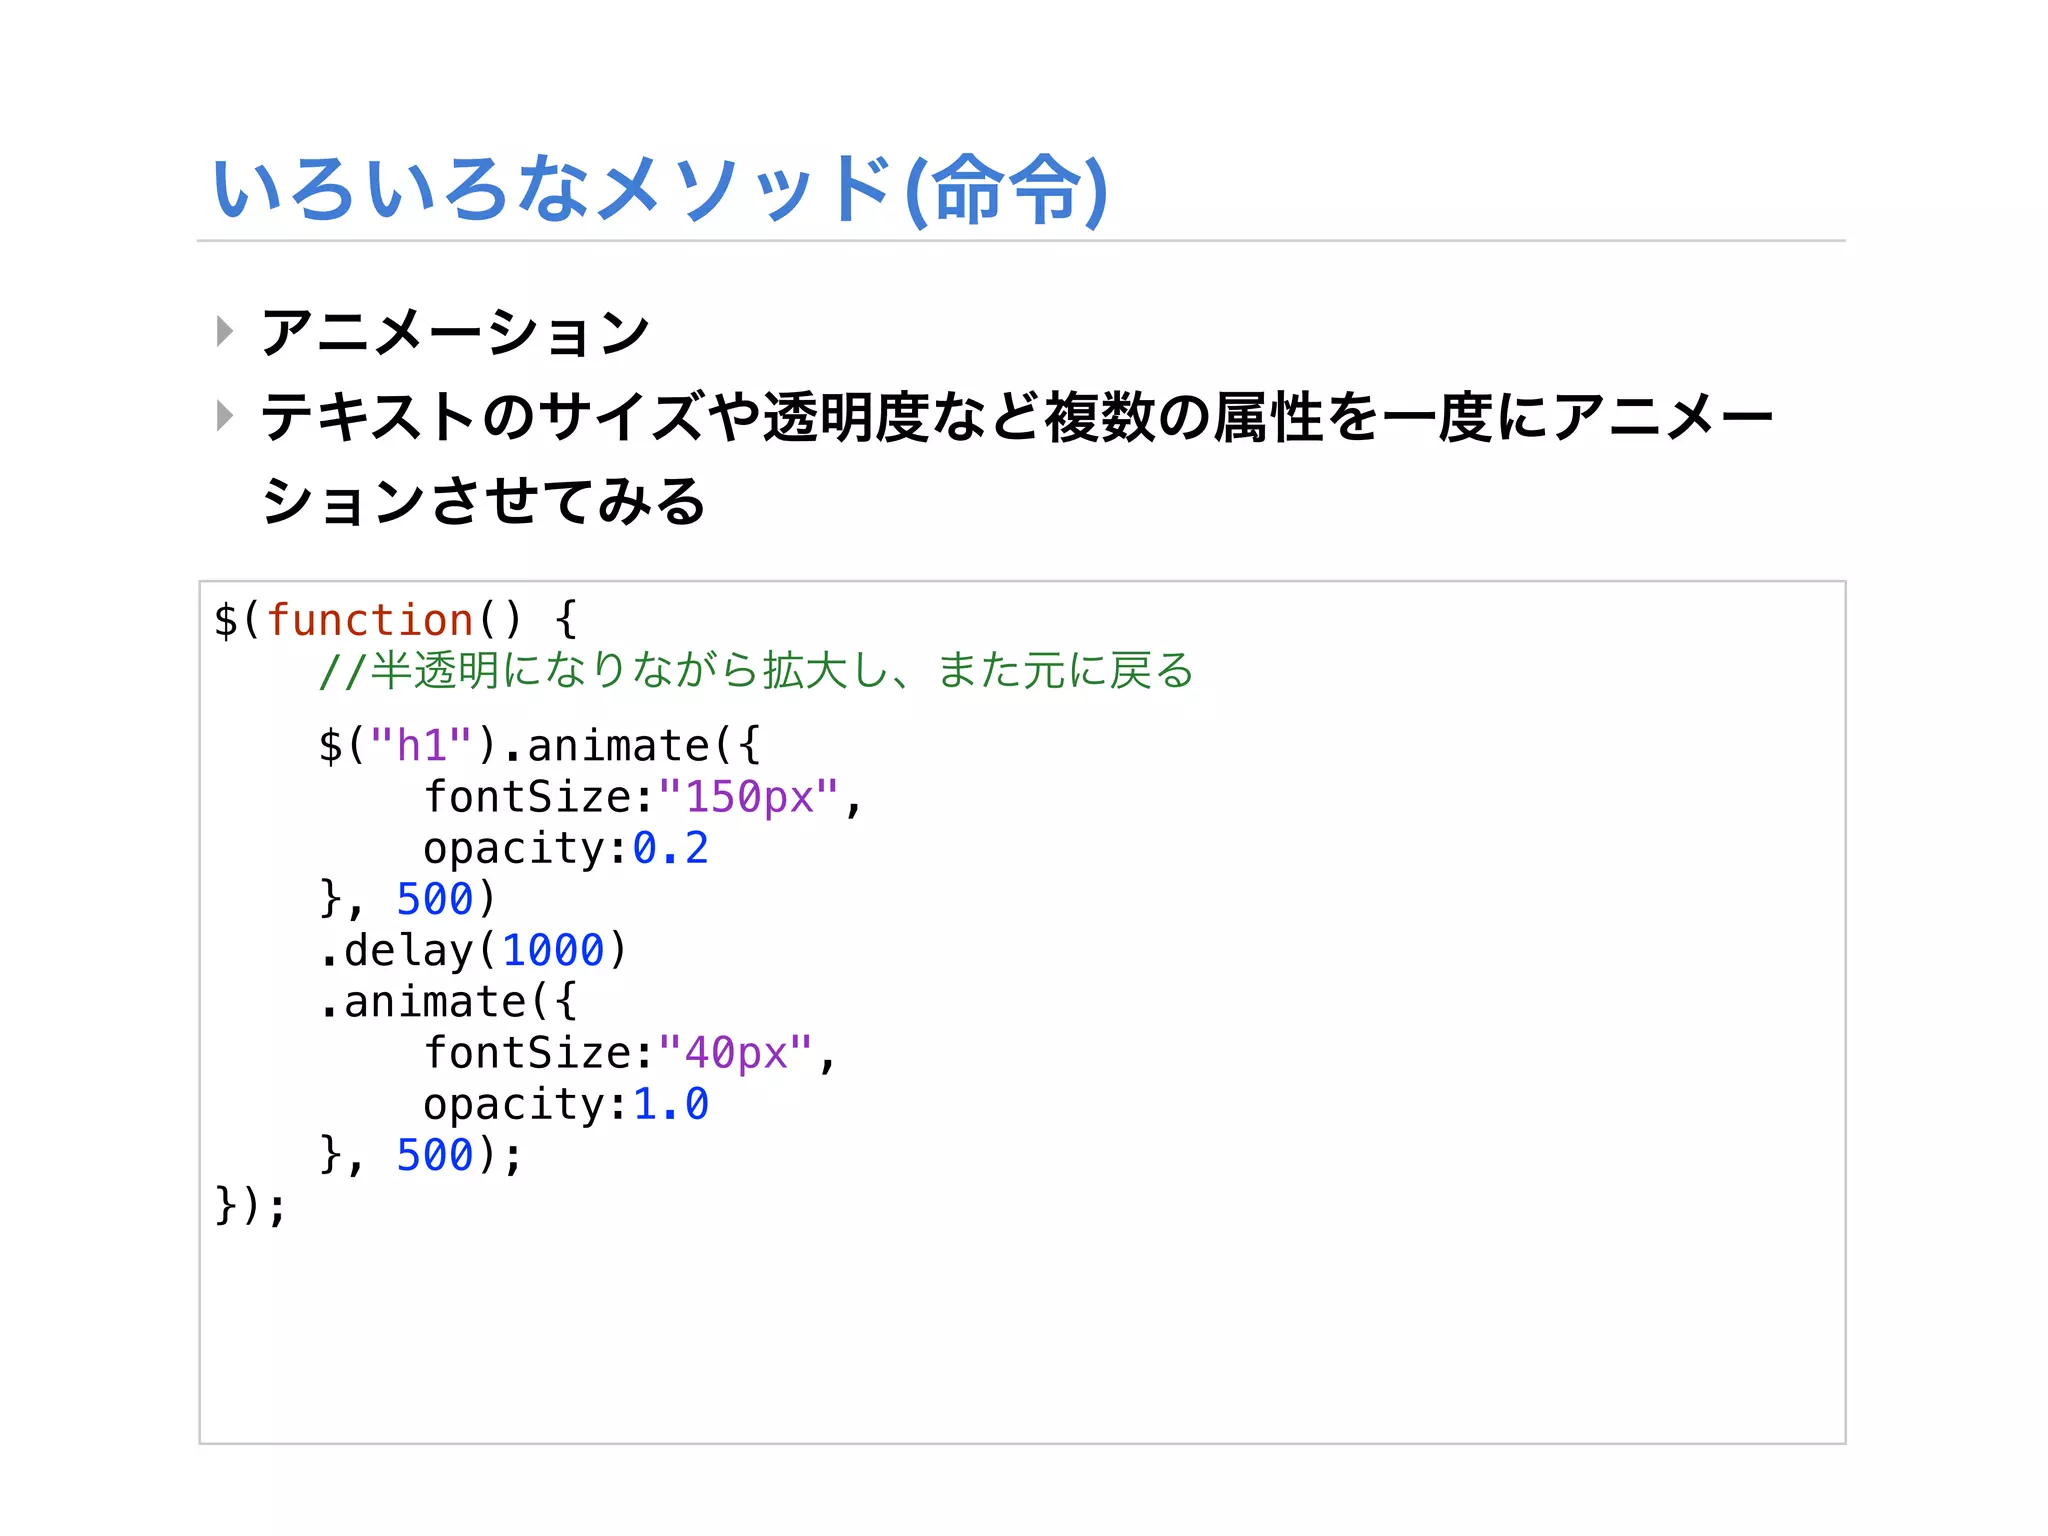2048x1536 pixels.
Task: Click the text ションさせてみる
Action: pos(484,501)
